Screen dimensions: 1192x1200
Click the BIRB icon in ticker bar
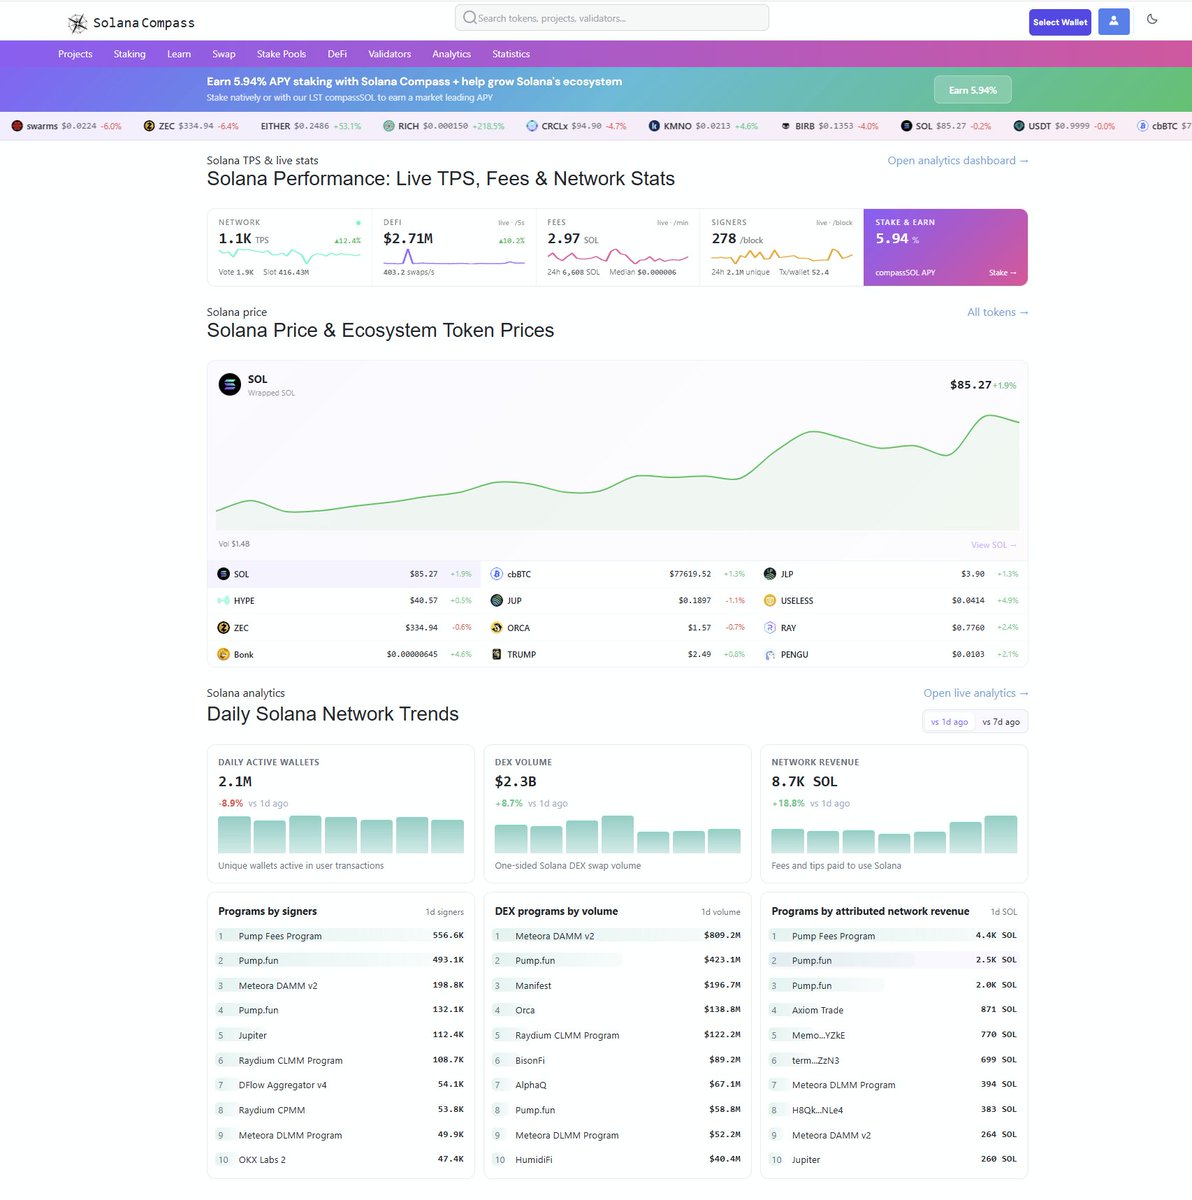coord(786,126)
